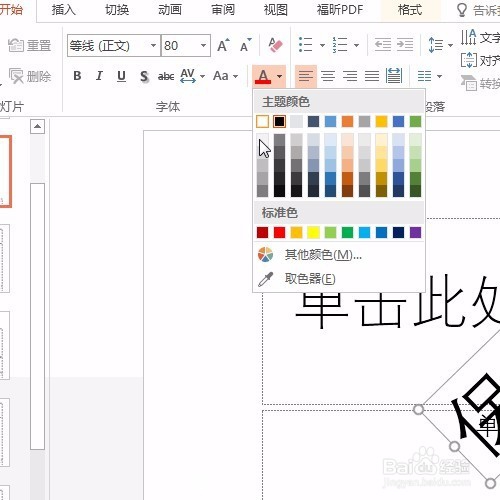Open the 福昕PDF tab
The width and height of the screenshot is (500, 500).
click(x=340, y=10)
